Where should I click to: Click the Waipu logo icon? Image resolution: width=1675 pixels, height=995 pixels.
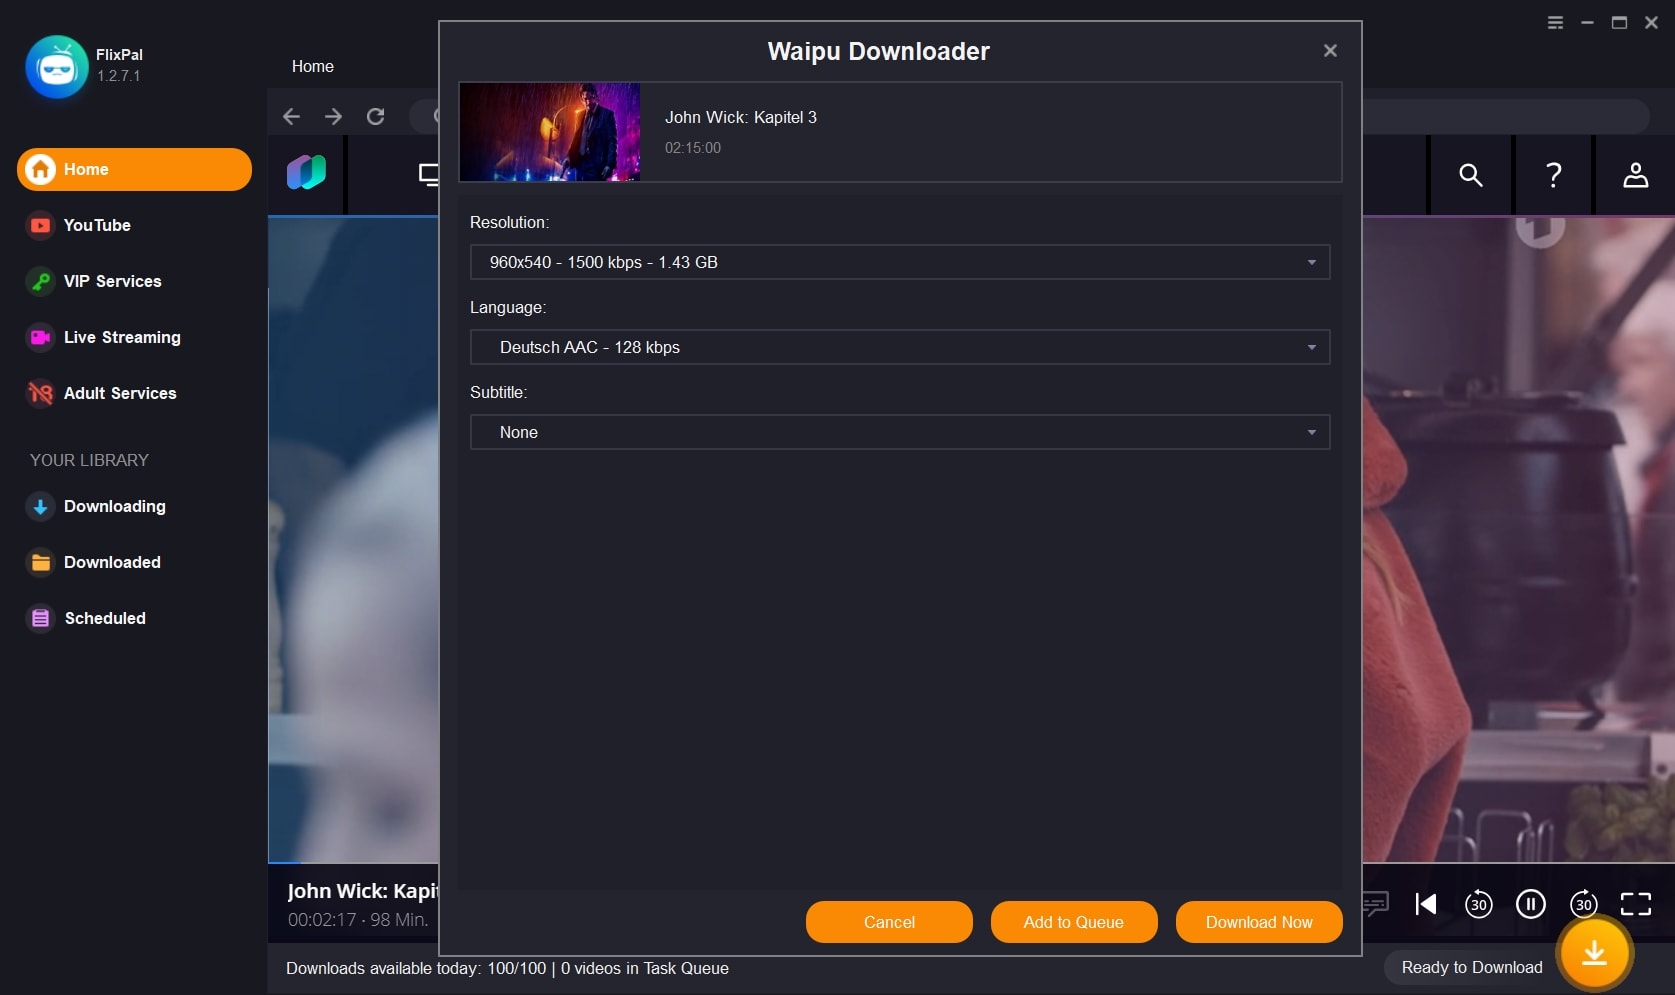point(306,172)
